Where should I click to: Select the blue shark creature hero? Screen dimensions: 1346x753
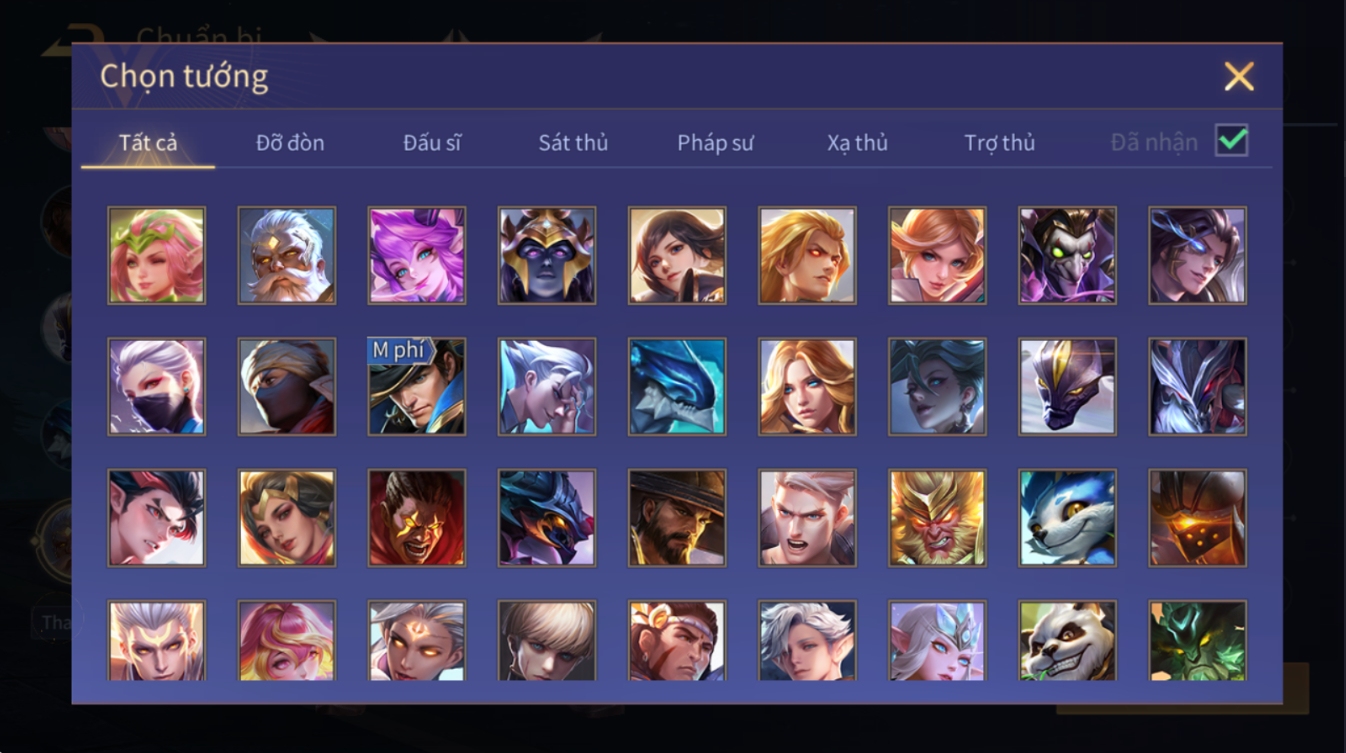677,386
